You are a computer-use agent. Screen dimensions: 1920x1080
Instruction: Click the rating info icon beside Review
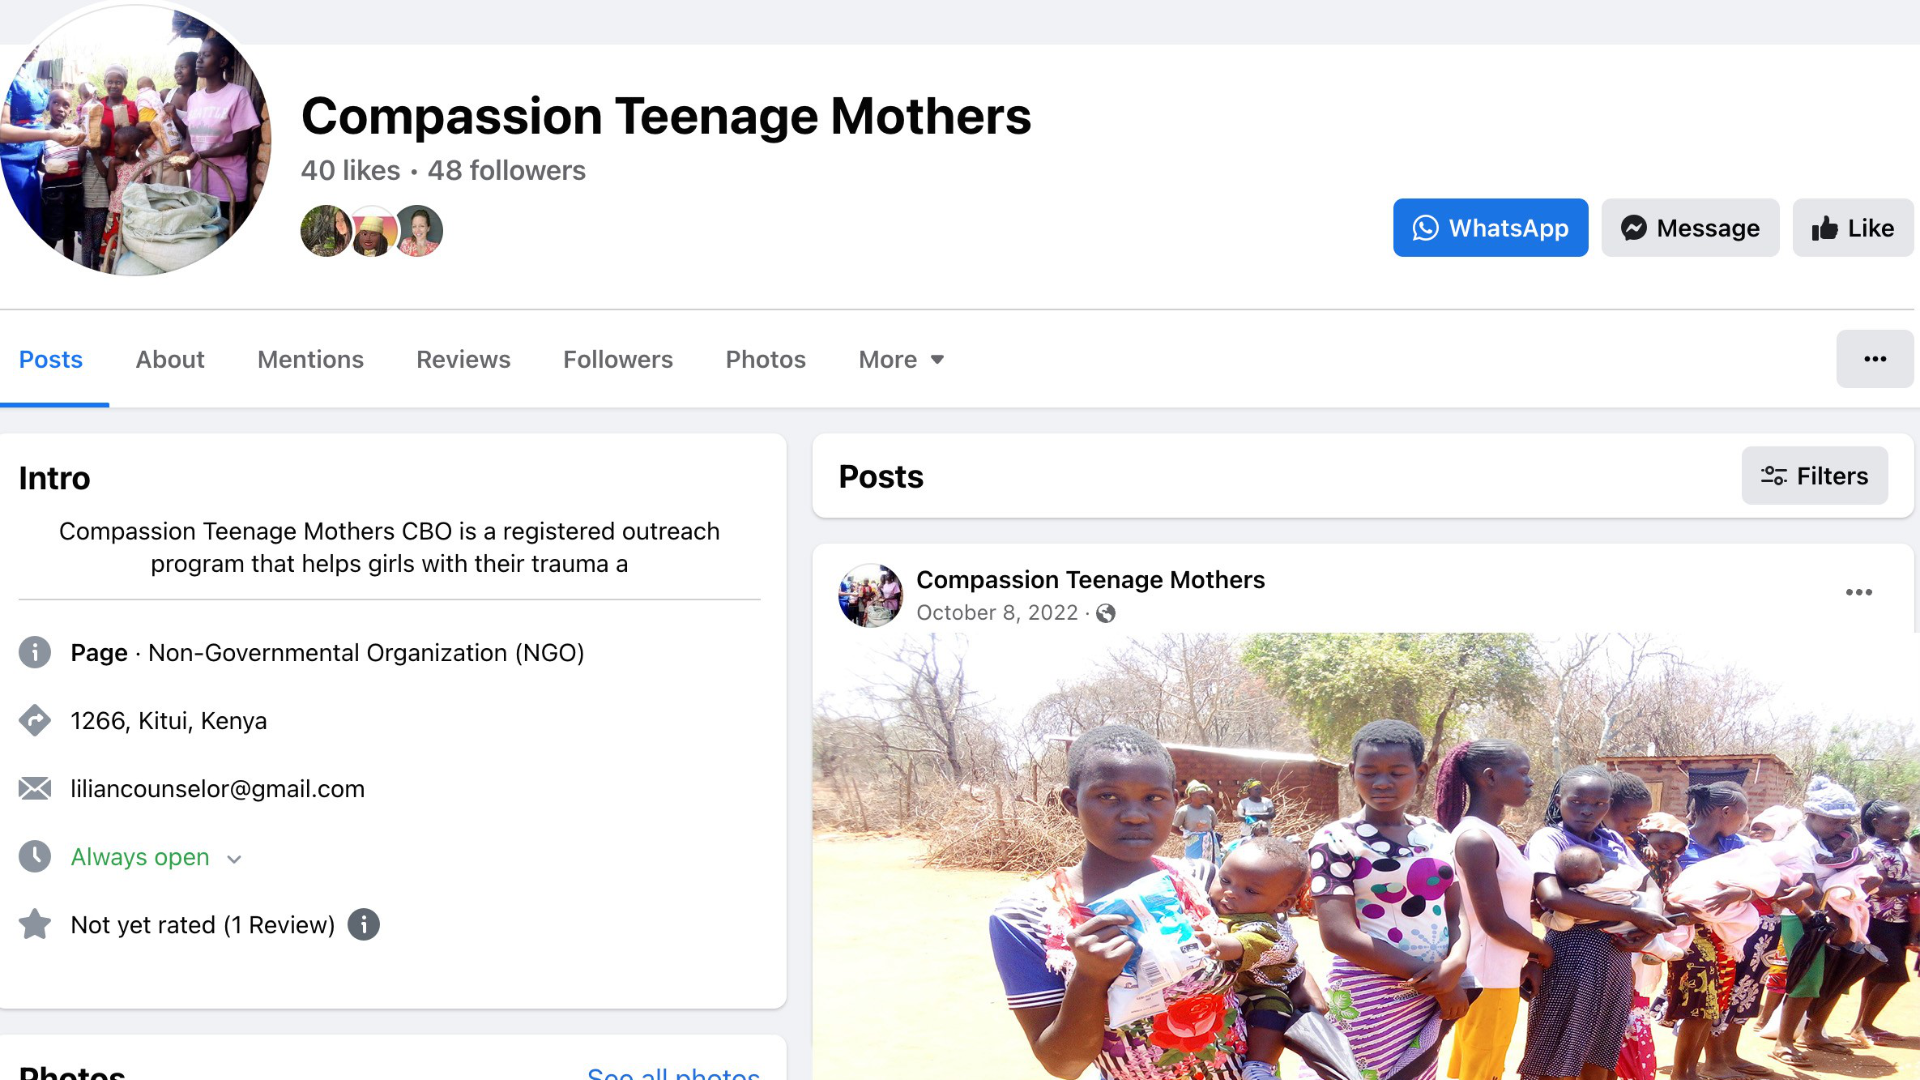point(364,925)
